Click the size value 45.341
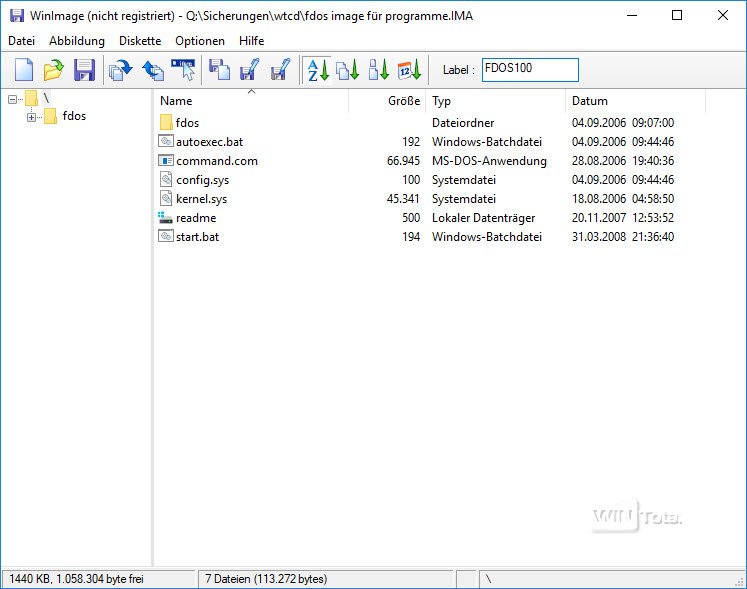The width and height of the screenshot is (747, 589). (x=404, y=199)
